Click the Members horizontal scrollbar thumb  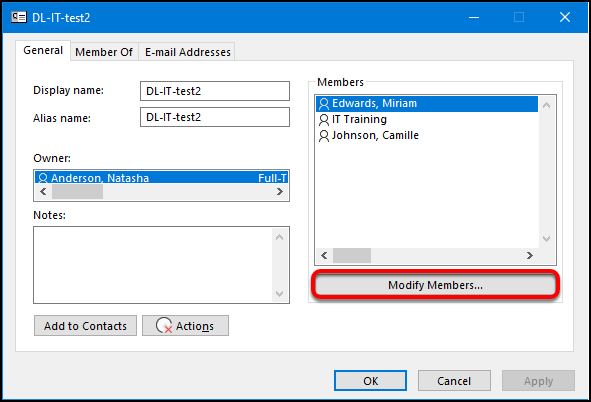[352, 255]
